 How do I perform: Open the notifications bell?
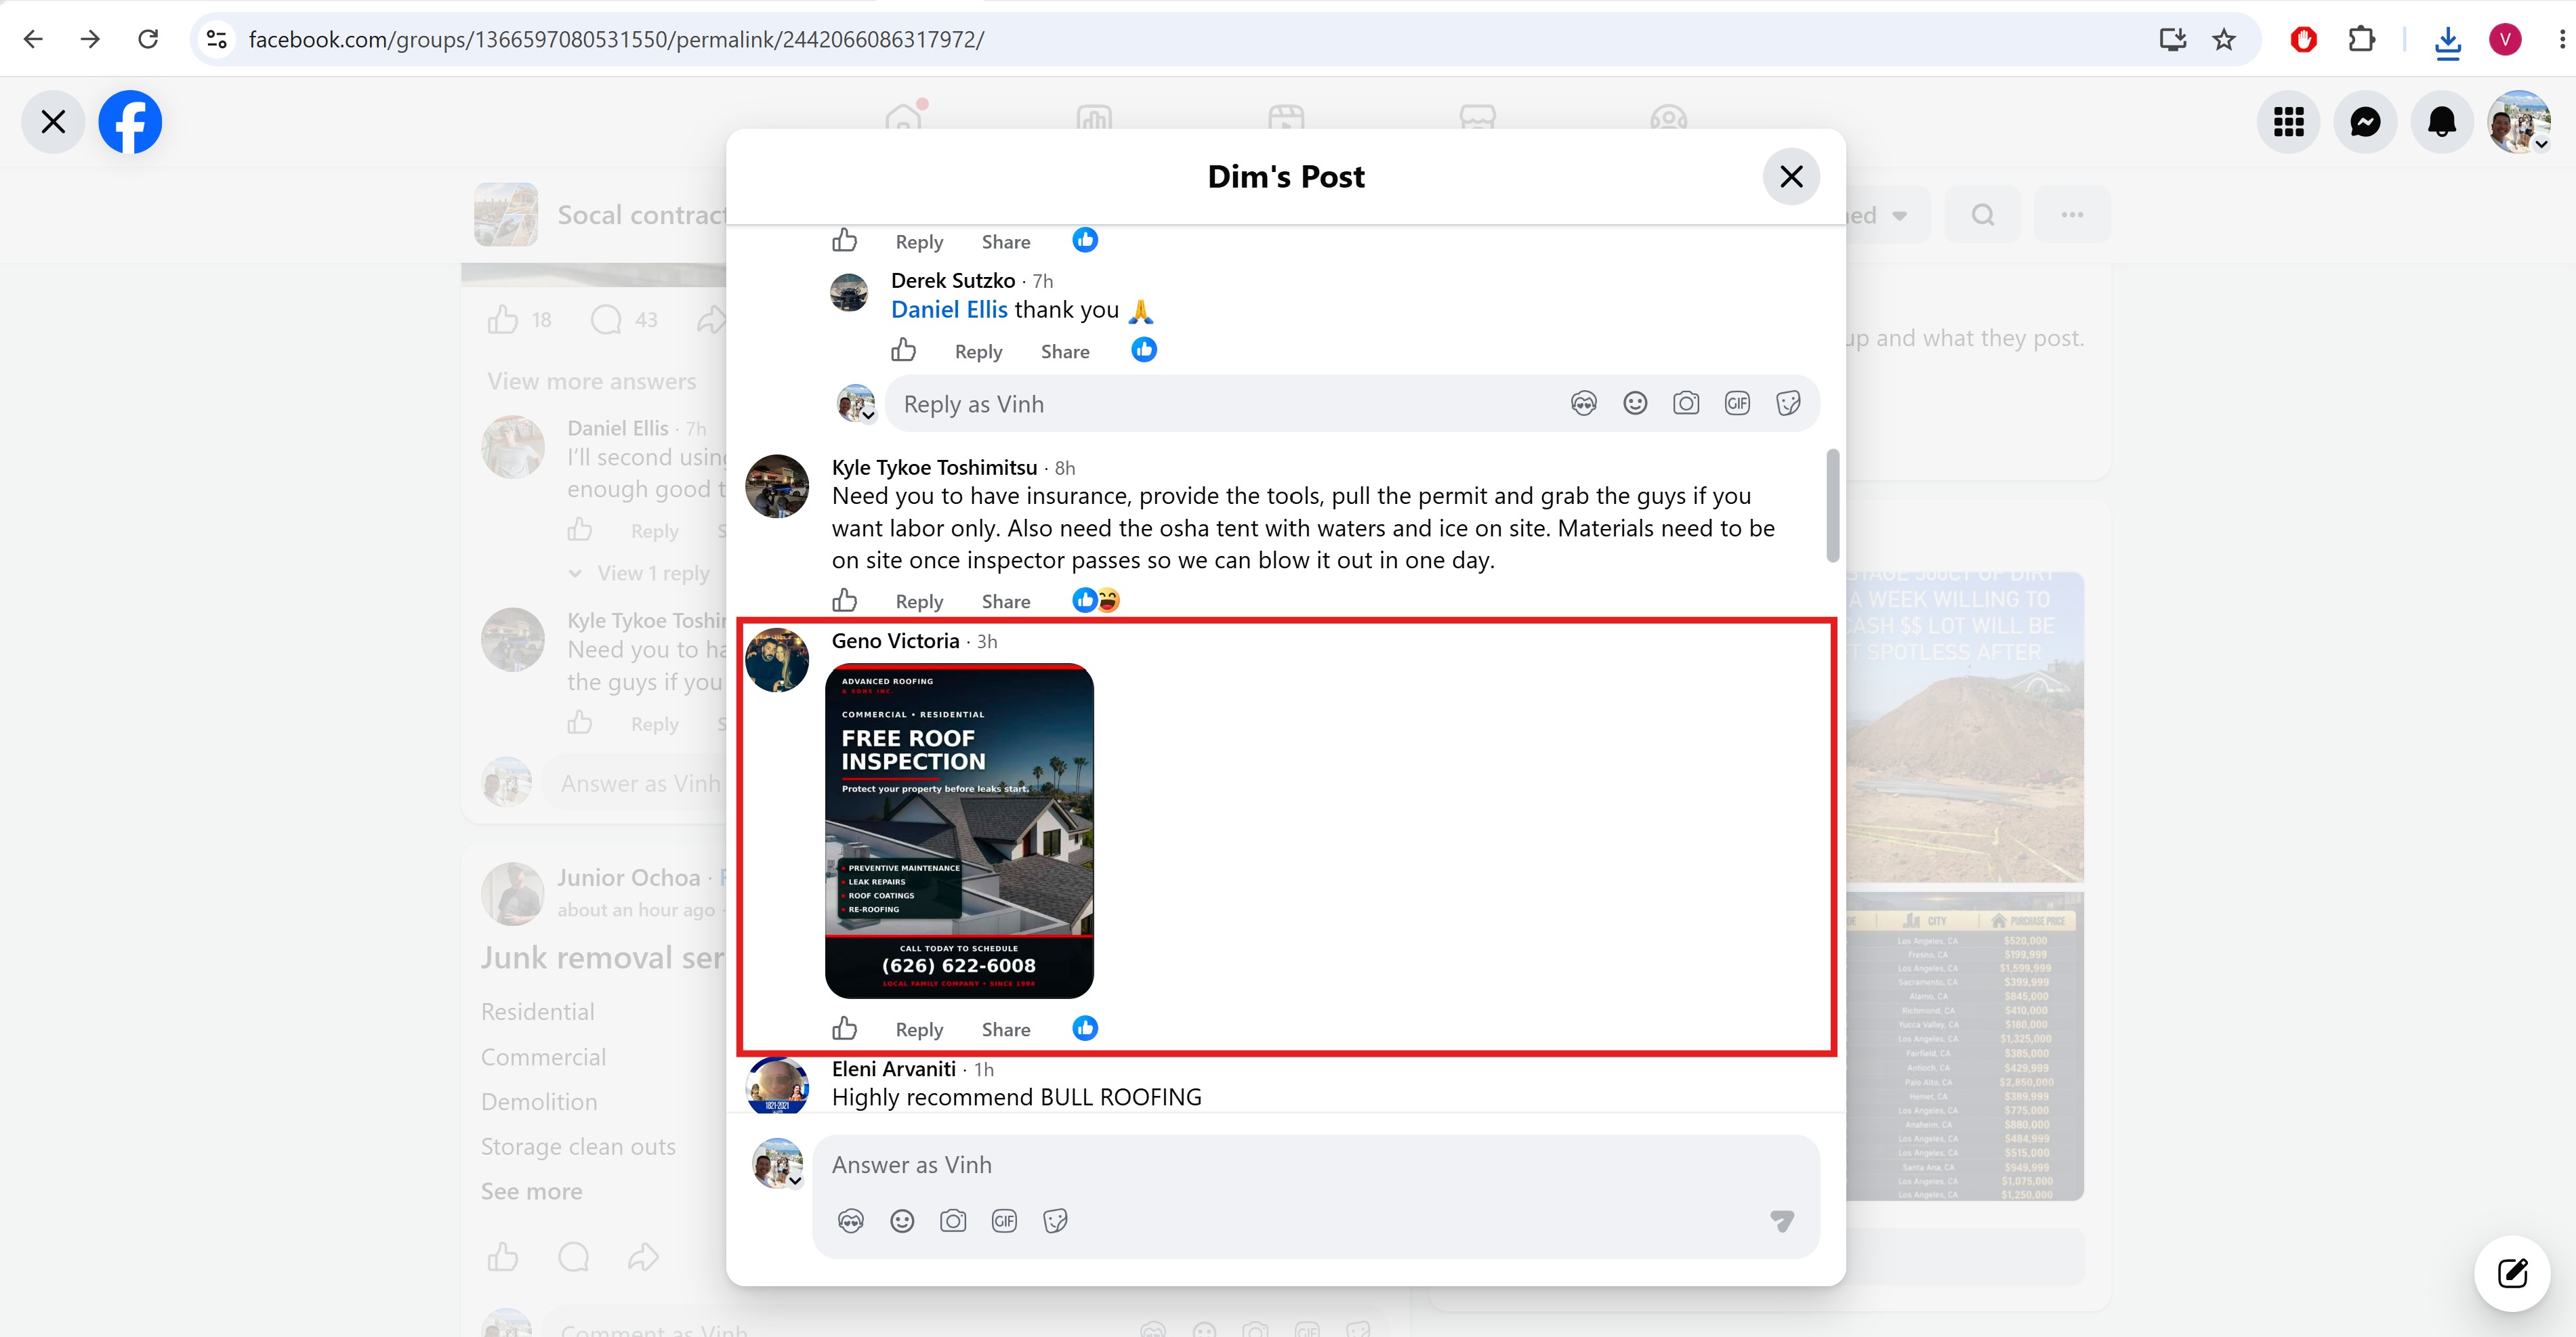(2442, 122)
